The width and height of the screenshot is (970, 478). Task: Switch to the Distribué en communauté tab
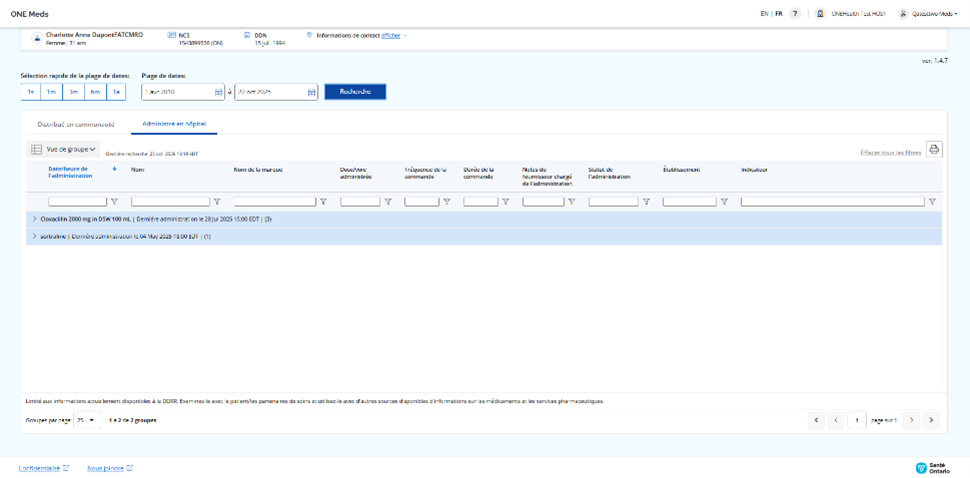(76, 125)
